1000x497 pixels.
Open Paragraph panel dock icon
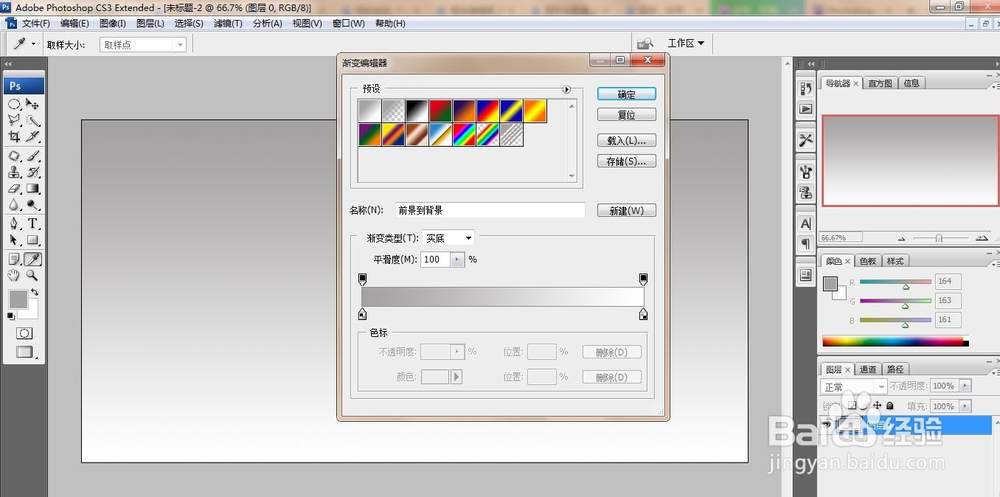click(x=806, y=244)
